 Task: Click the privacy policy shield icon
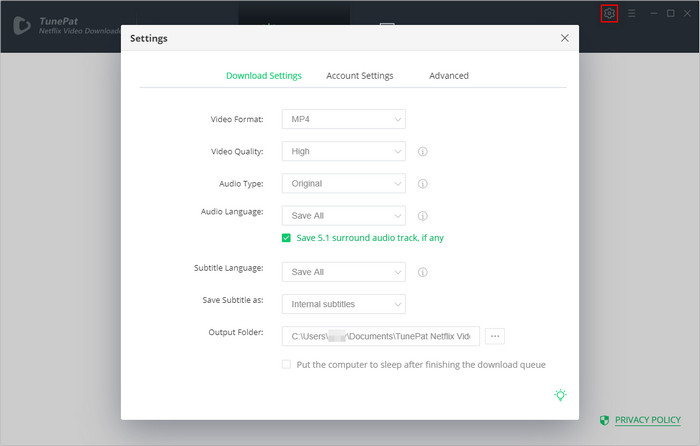pyautogui.click(x=604, y=420)
